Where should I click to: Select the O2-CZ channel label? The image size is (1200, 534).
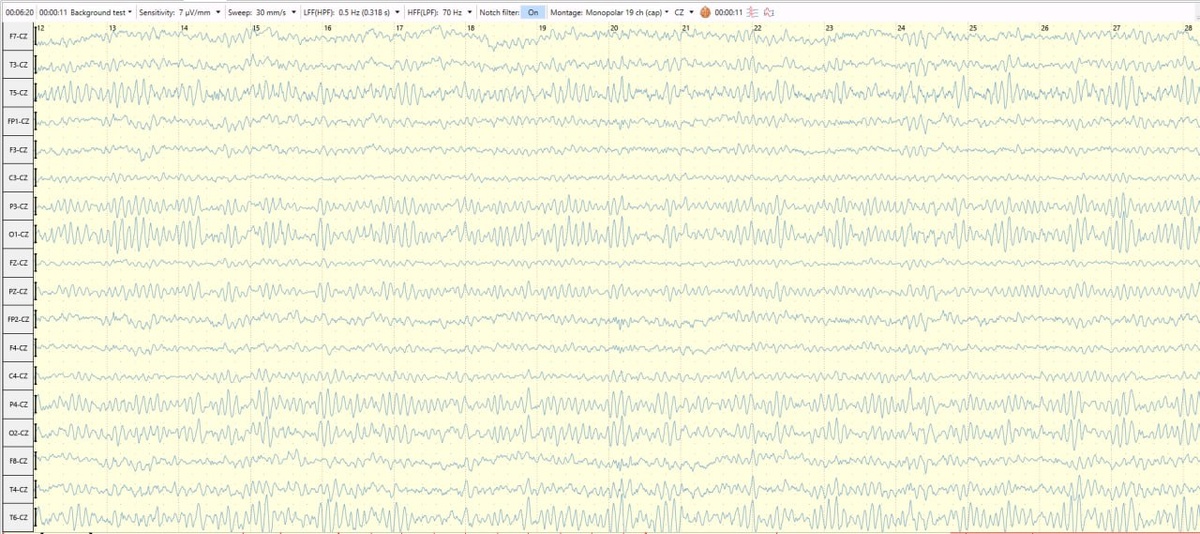(18, 433)
